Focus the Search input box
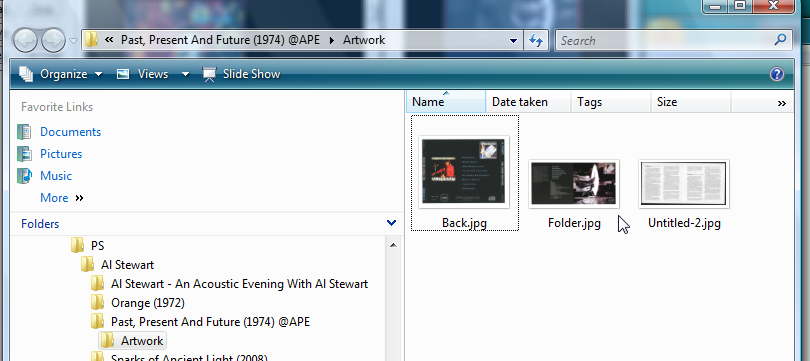This screenshot has height=361, width=810. click(665, 40)
